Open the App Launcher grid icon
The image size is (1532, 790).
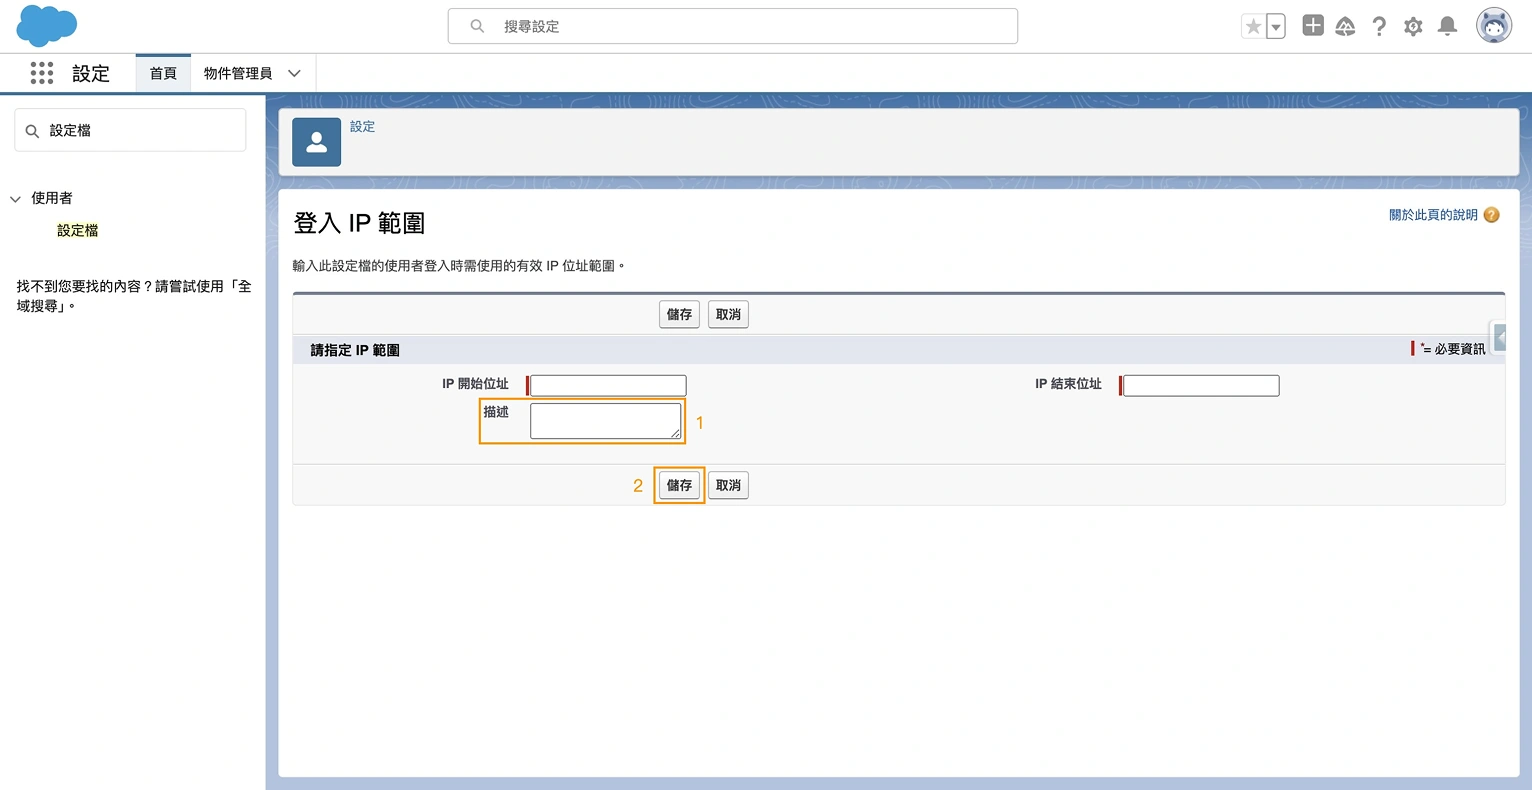[41, 73]
